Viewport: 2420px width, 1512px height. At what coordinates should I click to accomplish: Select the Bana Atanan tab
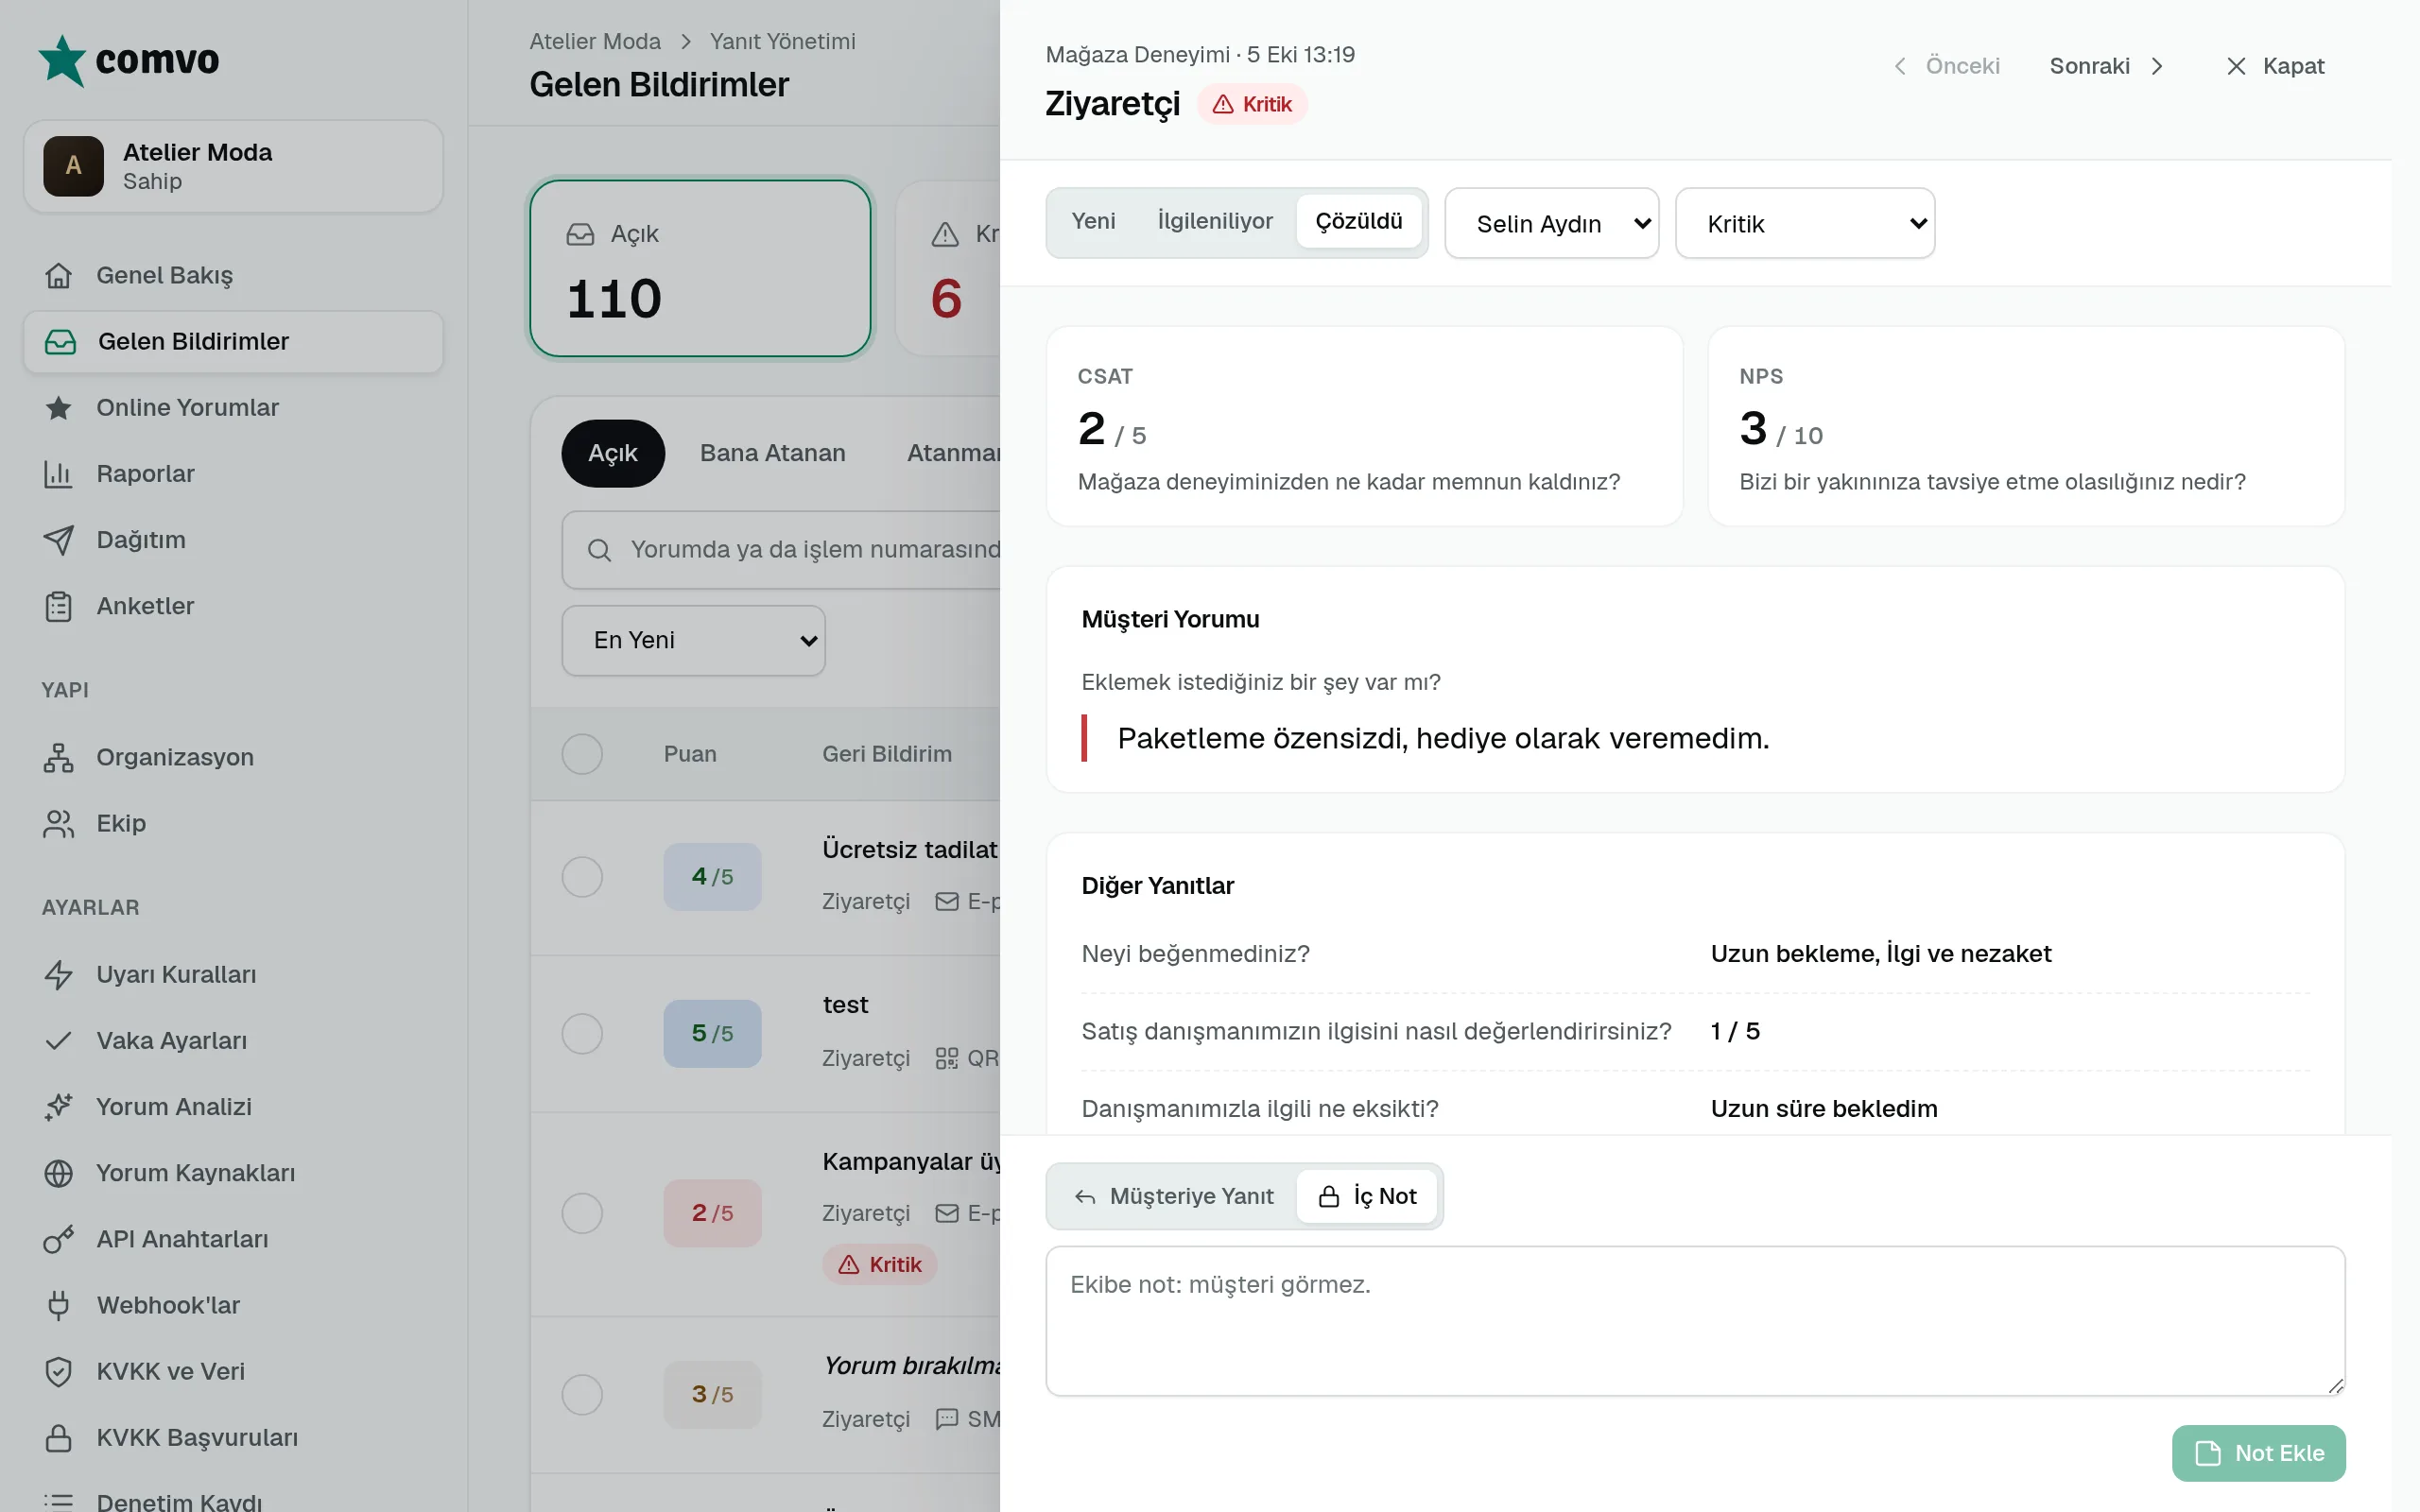coord(772,453)
